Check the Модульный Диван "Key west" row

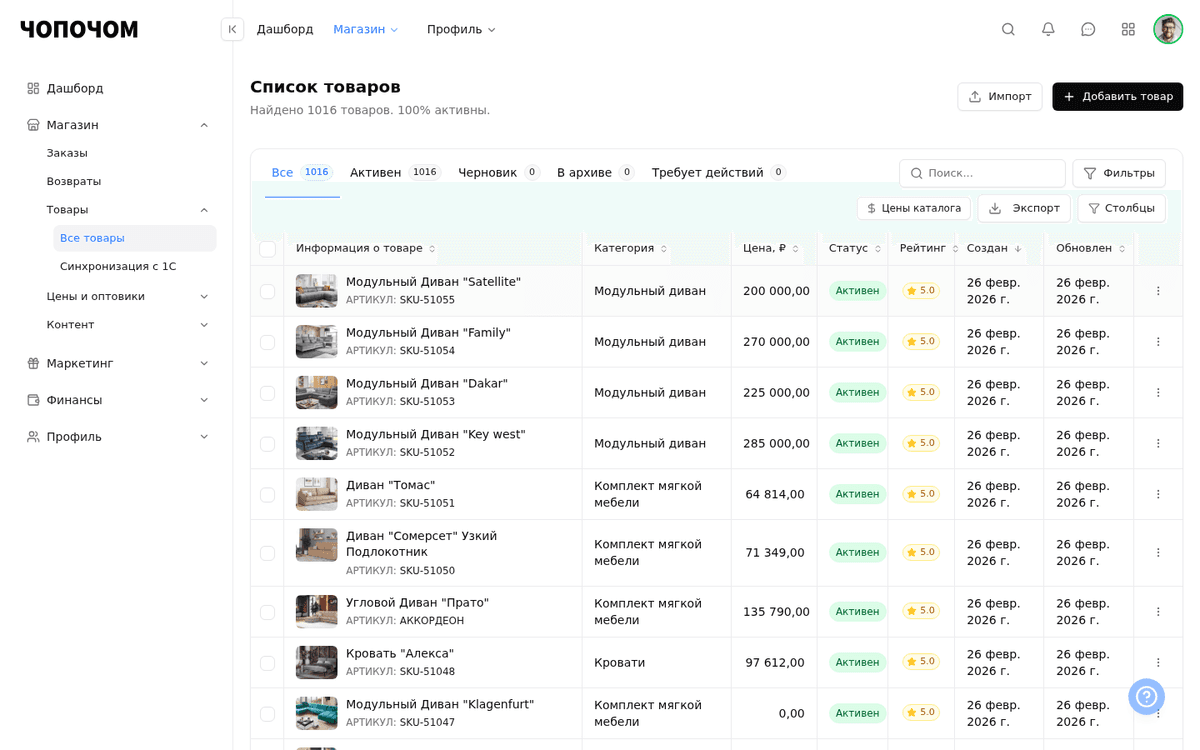(x=267, y=444)
